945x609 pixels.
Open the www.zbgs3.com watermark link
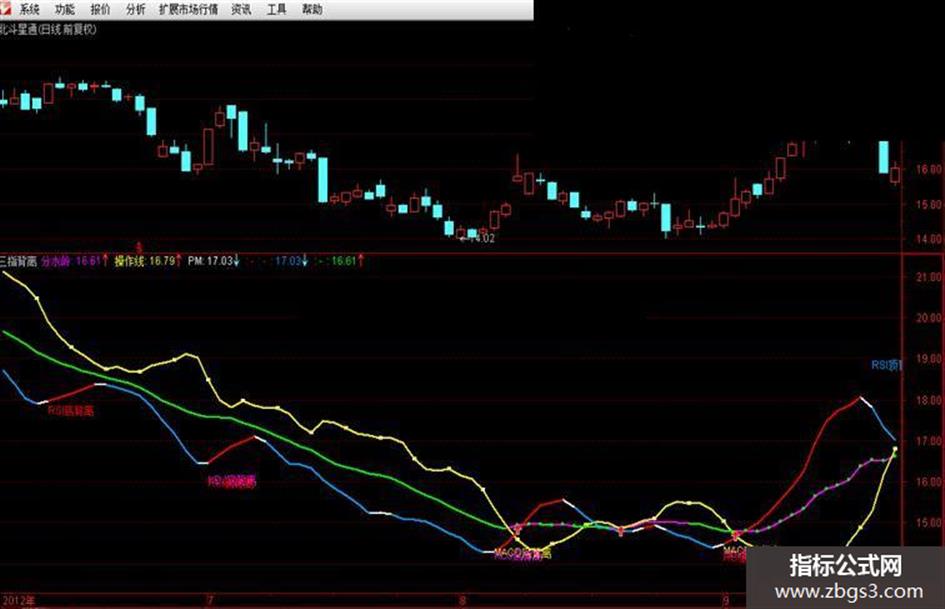coord(849,592)
